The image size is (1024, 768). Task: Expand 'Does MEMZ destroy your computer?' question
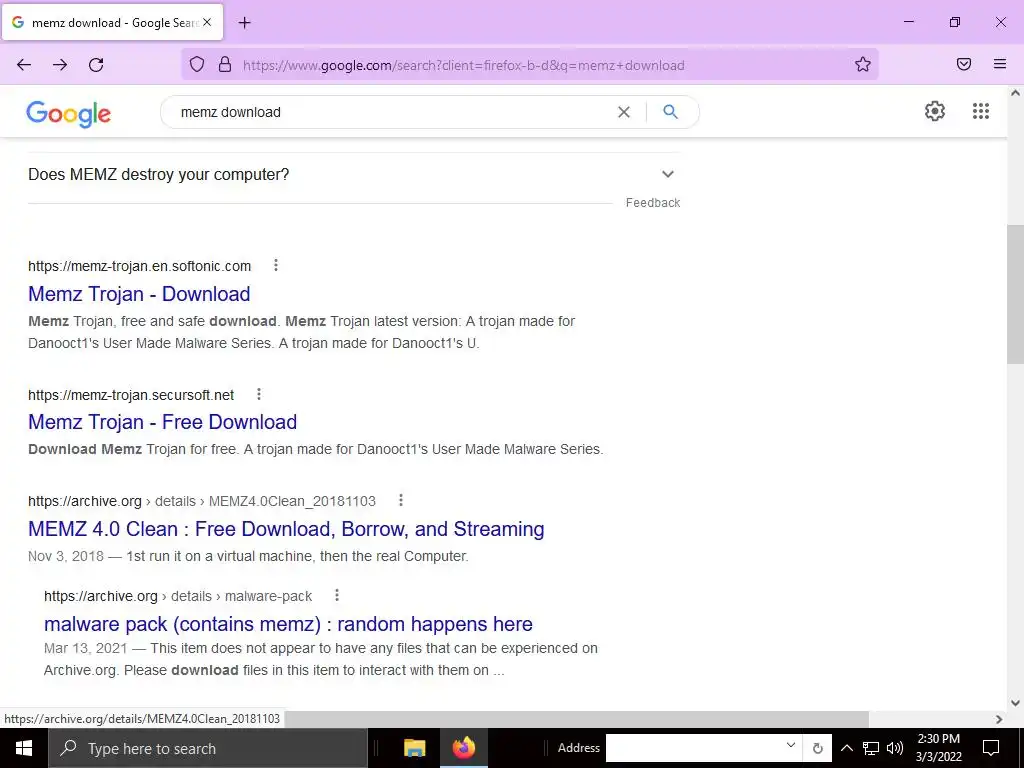click(353, 174)
